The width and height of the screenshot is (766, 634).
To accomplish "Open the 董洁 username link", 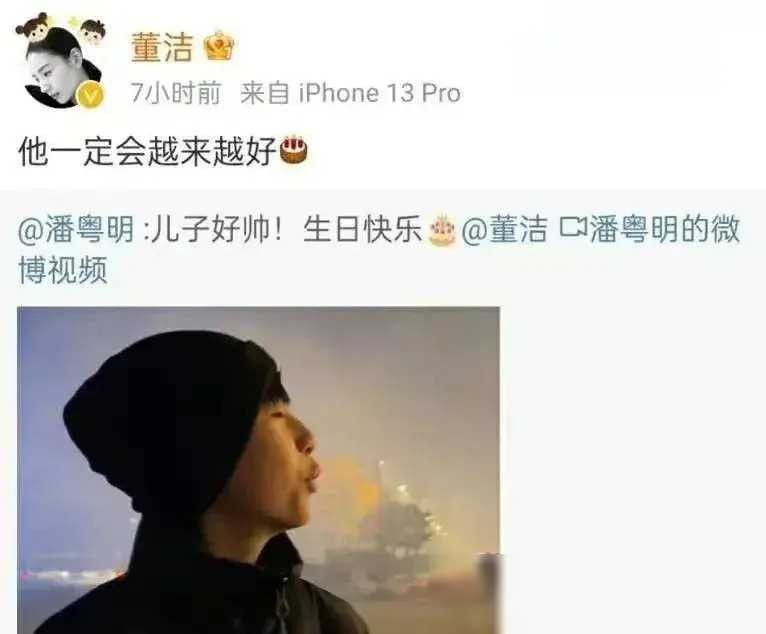I will pyautogui.click(x=162, y=47).
